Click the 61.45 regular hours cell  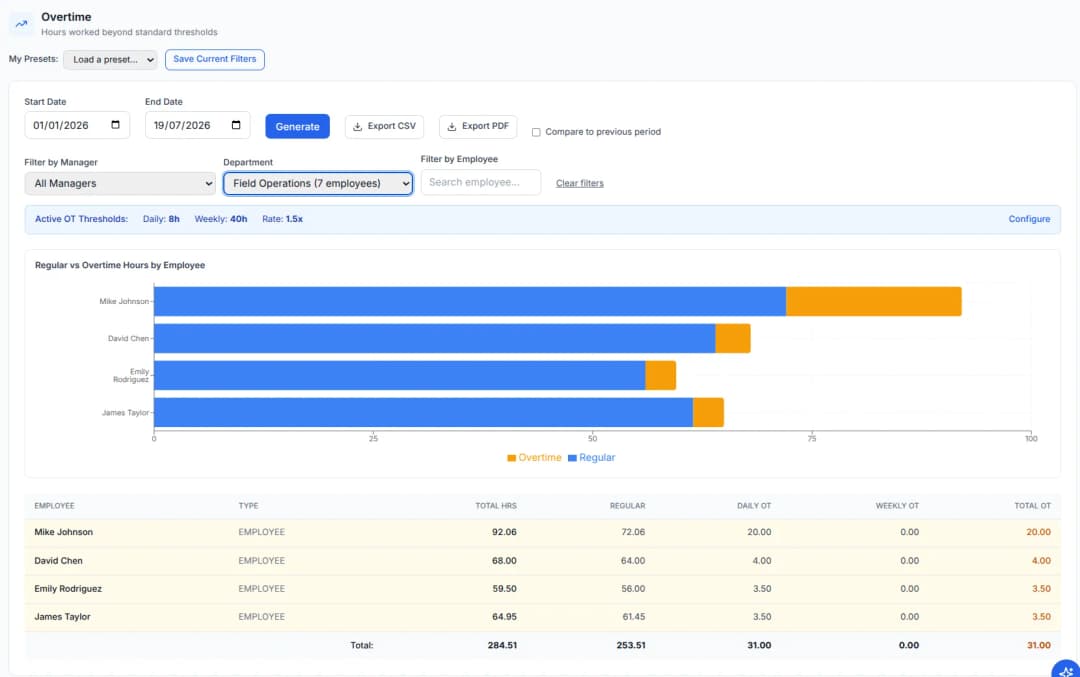pos(634,617)
